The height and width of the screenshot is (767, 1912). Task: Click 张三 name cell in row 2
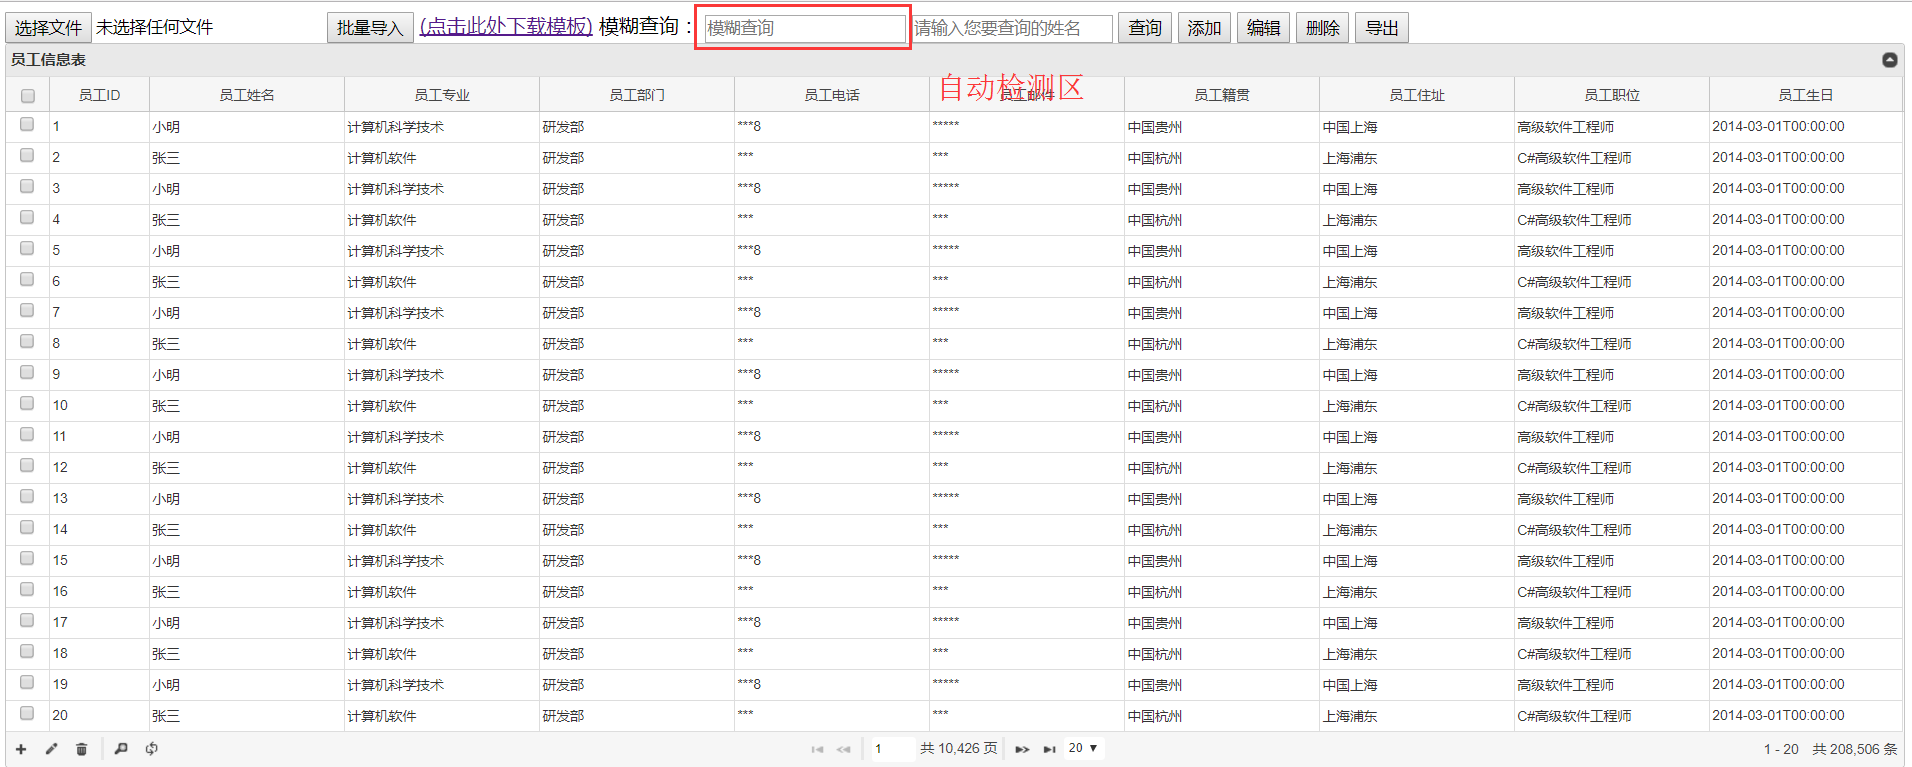[x=246, y=158]
